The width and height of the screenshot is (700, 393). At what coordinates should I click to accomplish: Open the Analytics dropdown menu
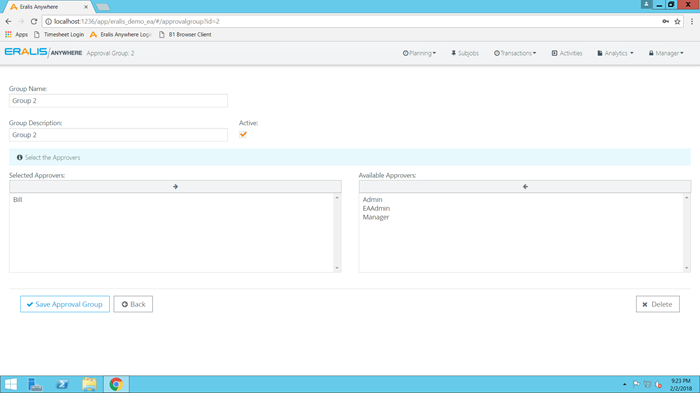615,53
